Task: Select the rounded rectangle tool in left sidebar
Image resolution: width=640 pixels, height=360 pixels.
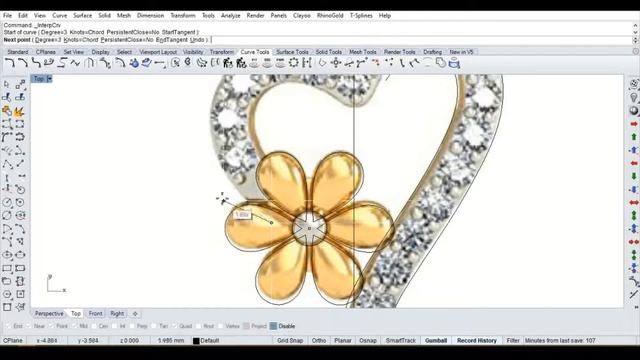Action: [x=20, y=268]
